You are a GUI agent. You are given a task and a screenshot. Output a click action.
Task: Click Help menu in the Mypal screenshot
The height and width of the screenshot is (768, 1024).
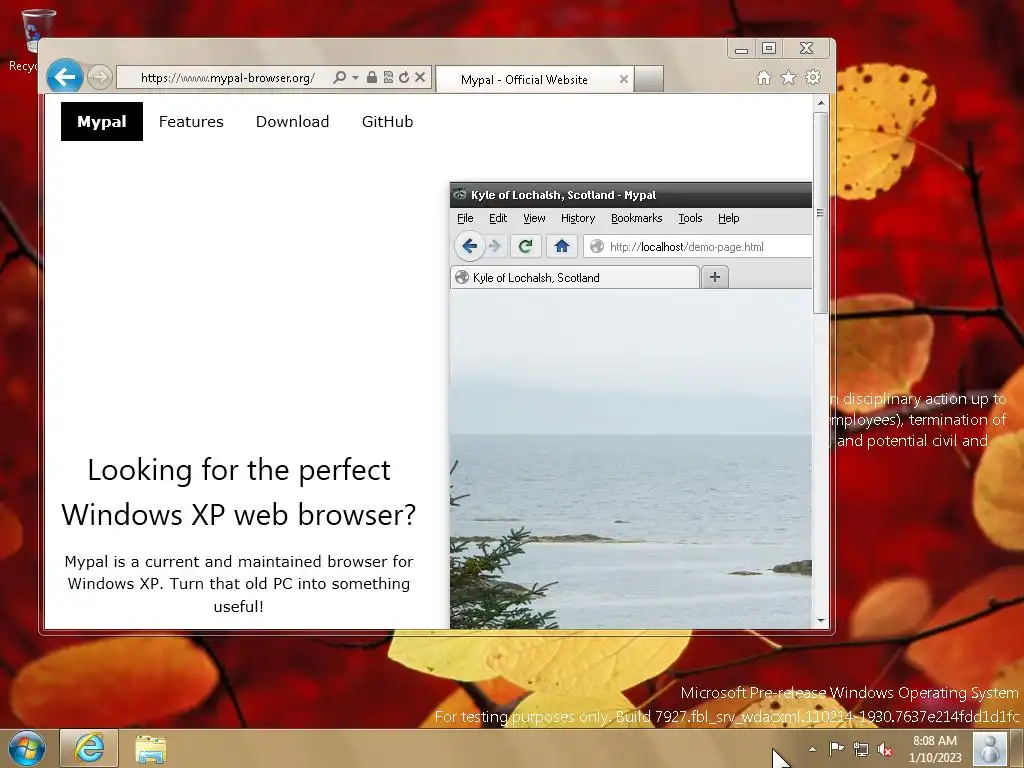click(x=729, y=218)
